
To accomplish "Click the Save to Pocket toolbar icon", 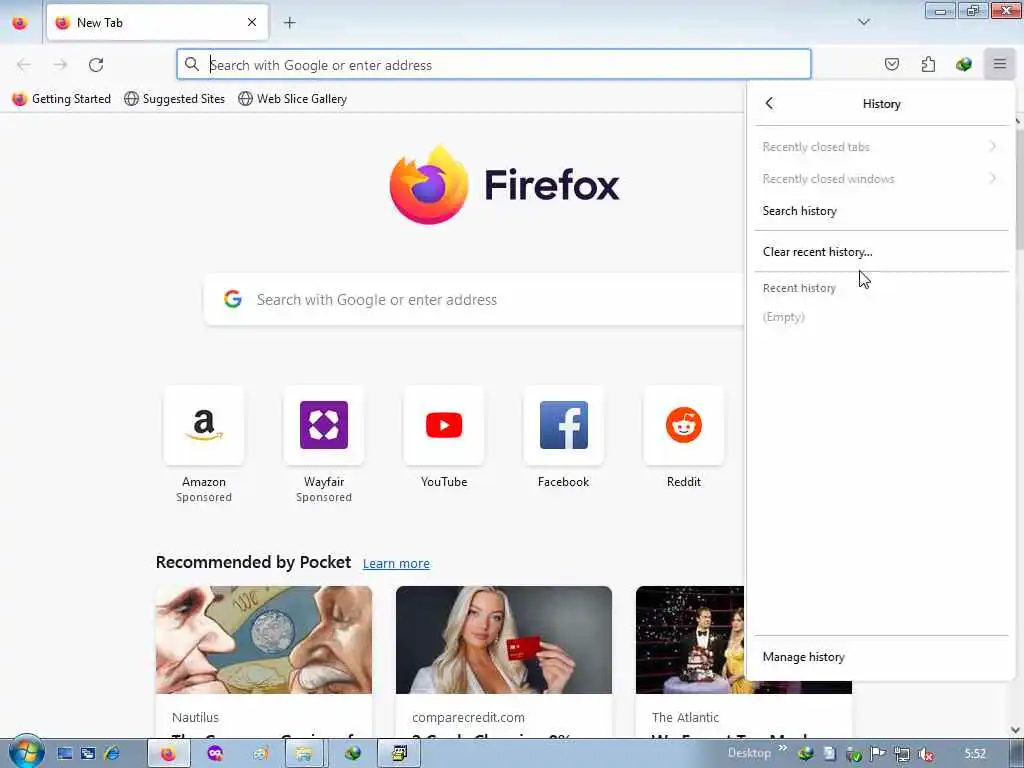I will pyautogui.click(x=891, y=64).
